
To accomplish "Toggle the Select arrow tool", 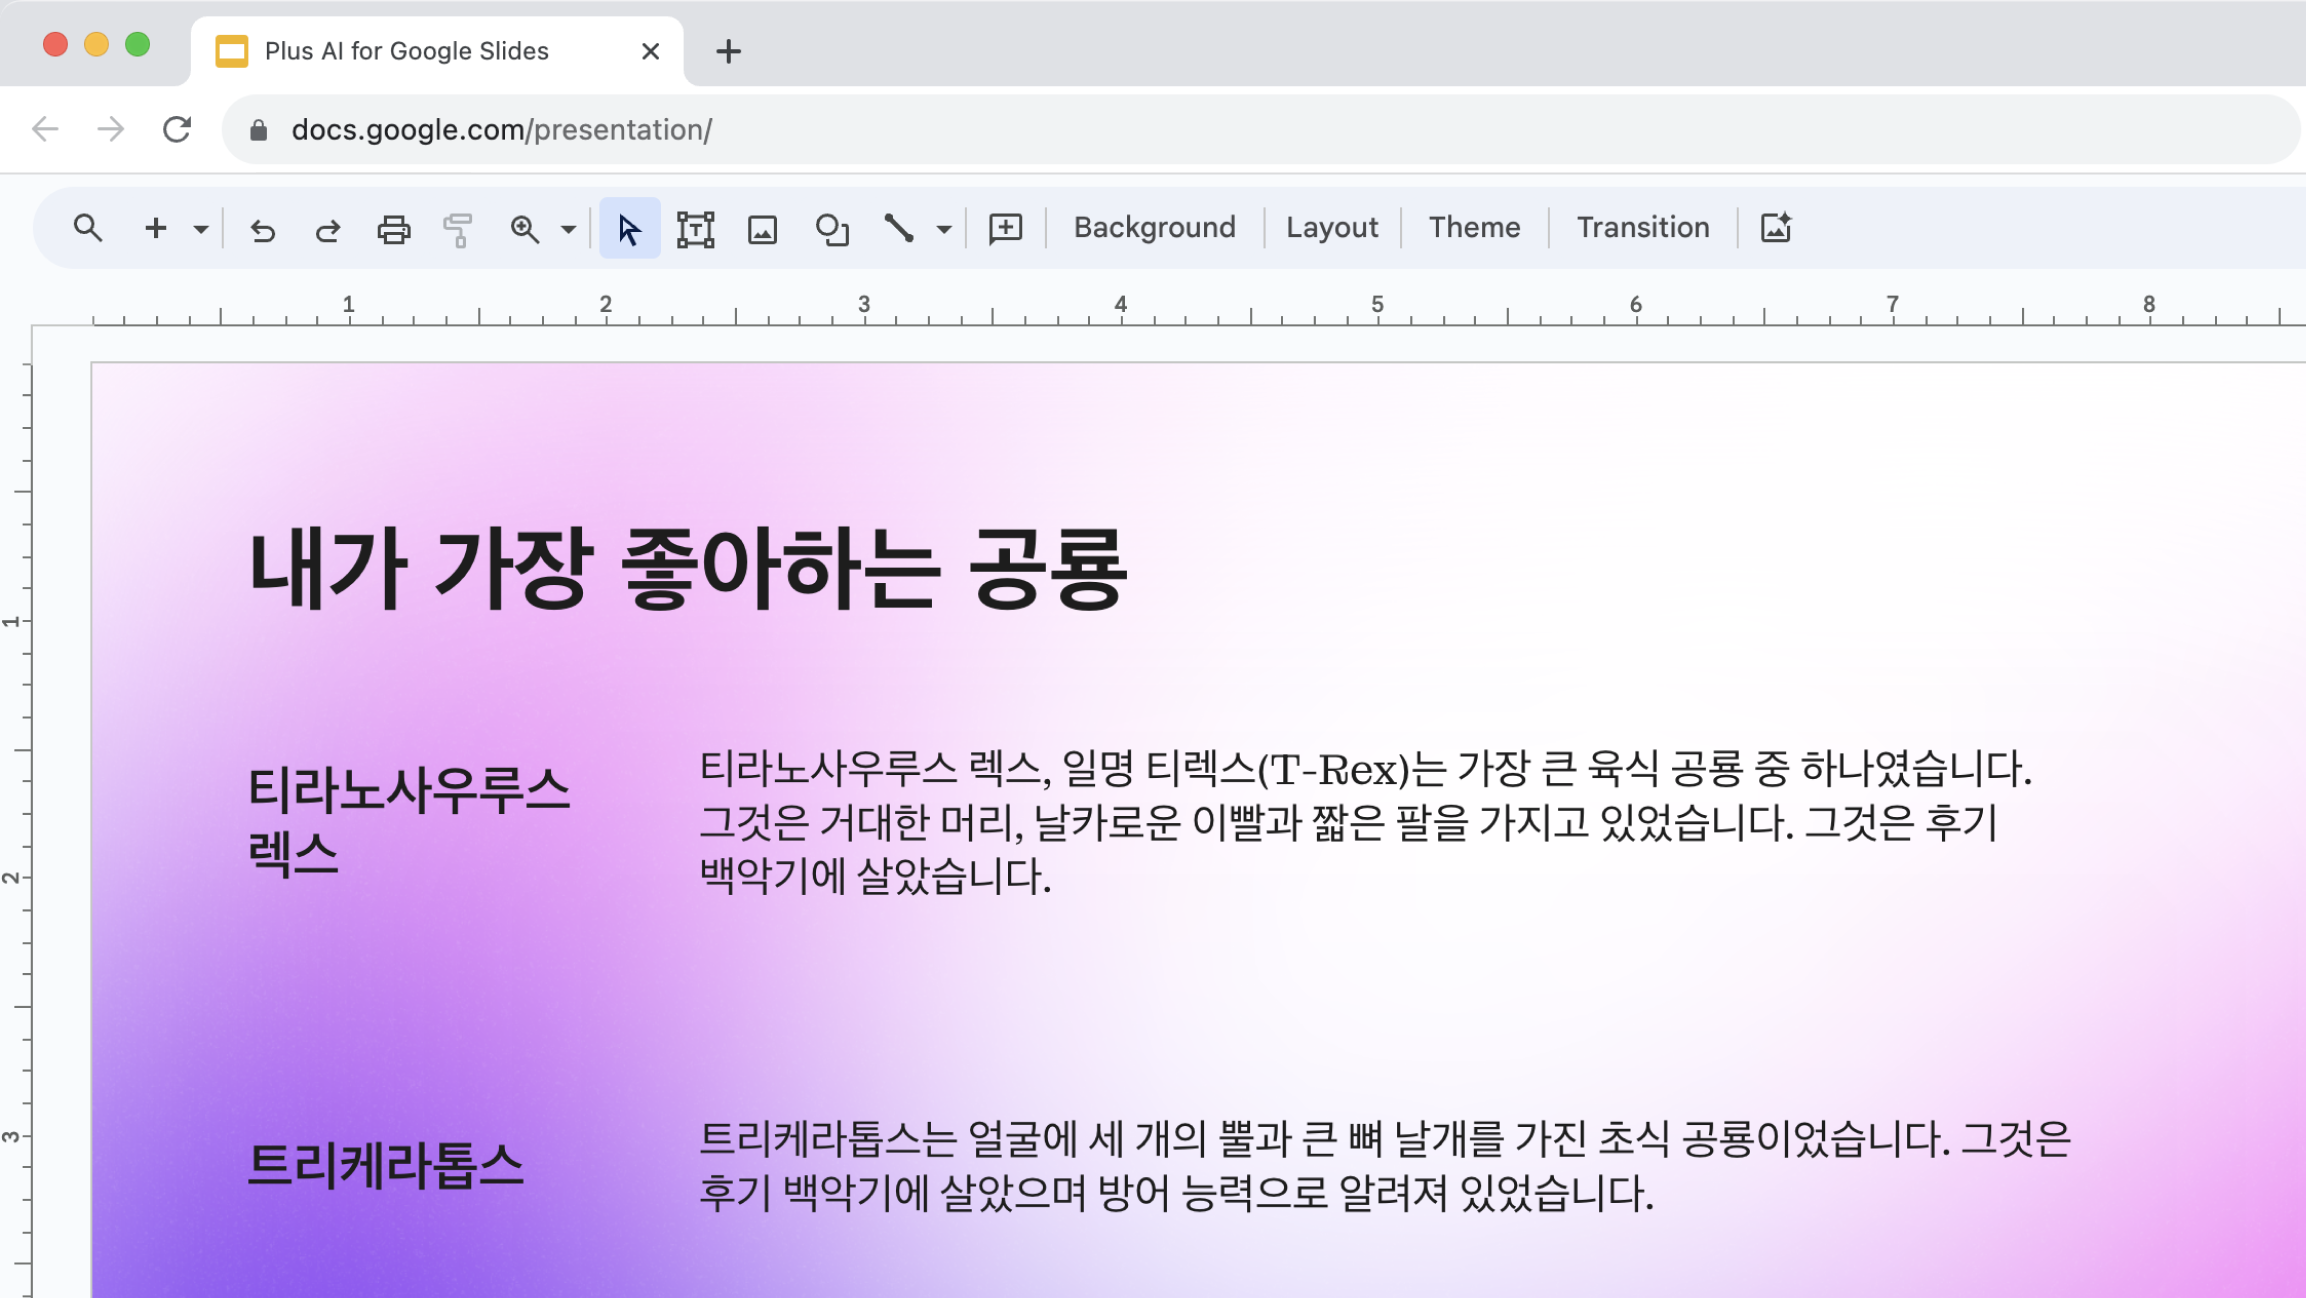I will (x=628, y=228).
